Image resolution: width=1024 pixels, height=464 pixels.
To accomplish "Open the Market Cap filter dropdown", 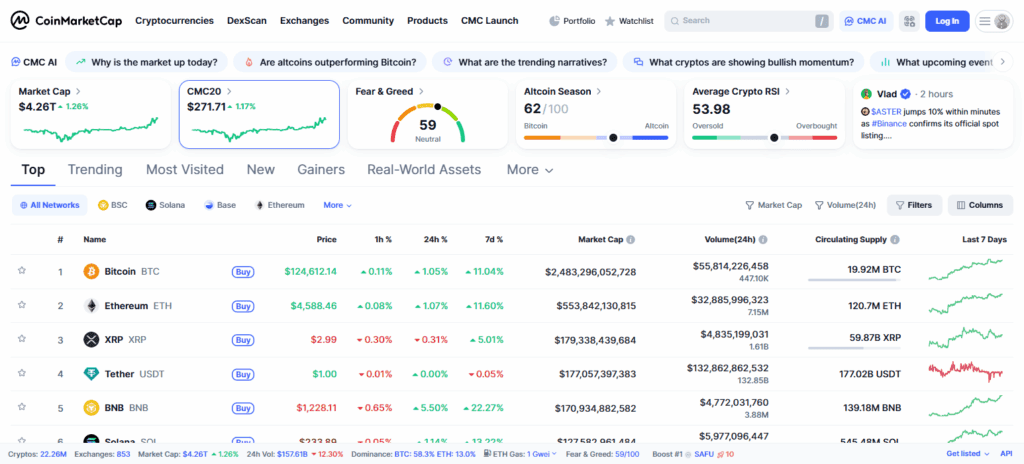I will pyautogui.click(x=773, y=205).
